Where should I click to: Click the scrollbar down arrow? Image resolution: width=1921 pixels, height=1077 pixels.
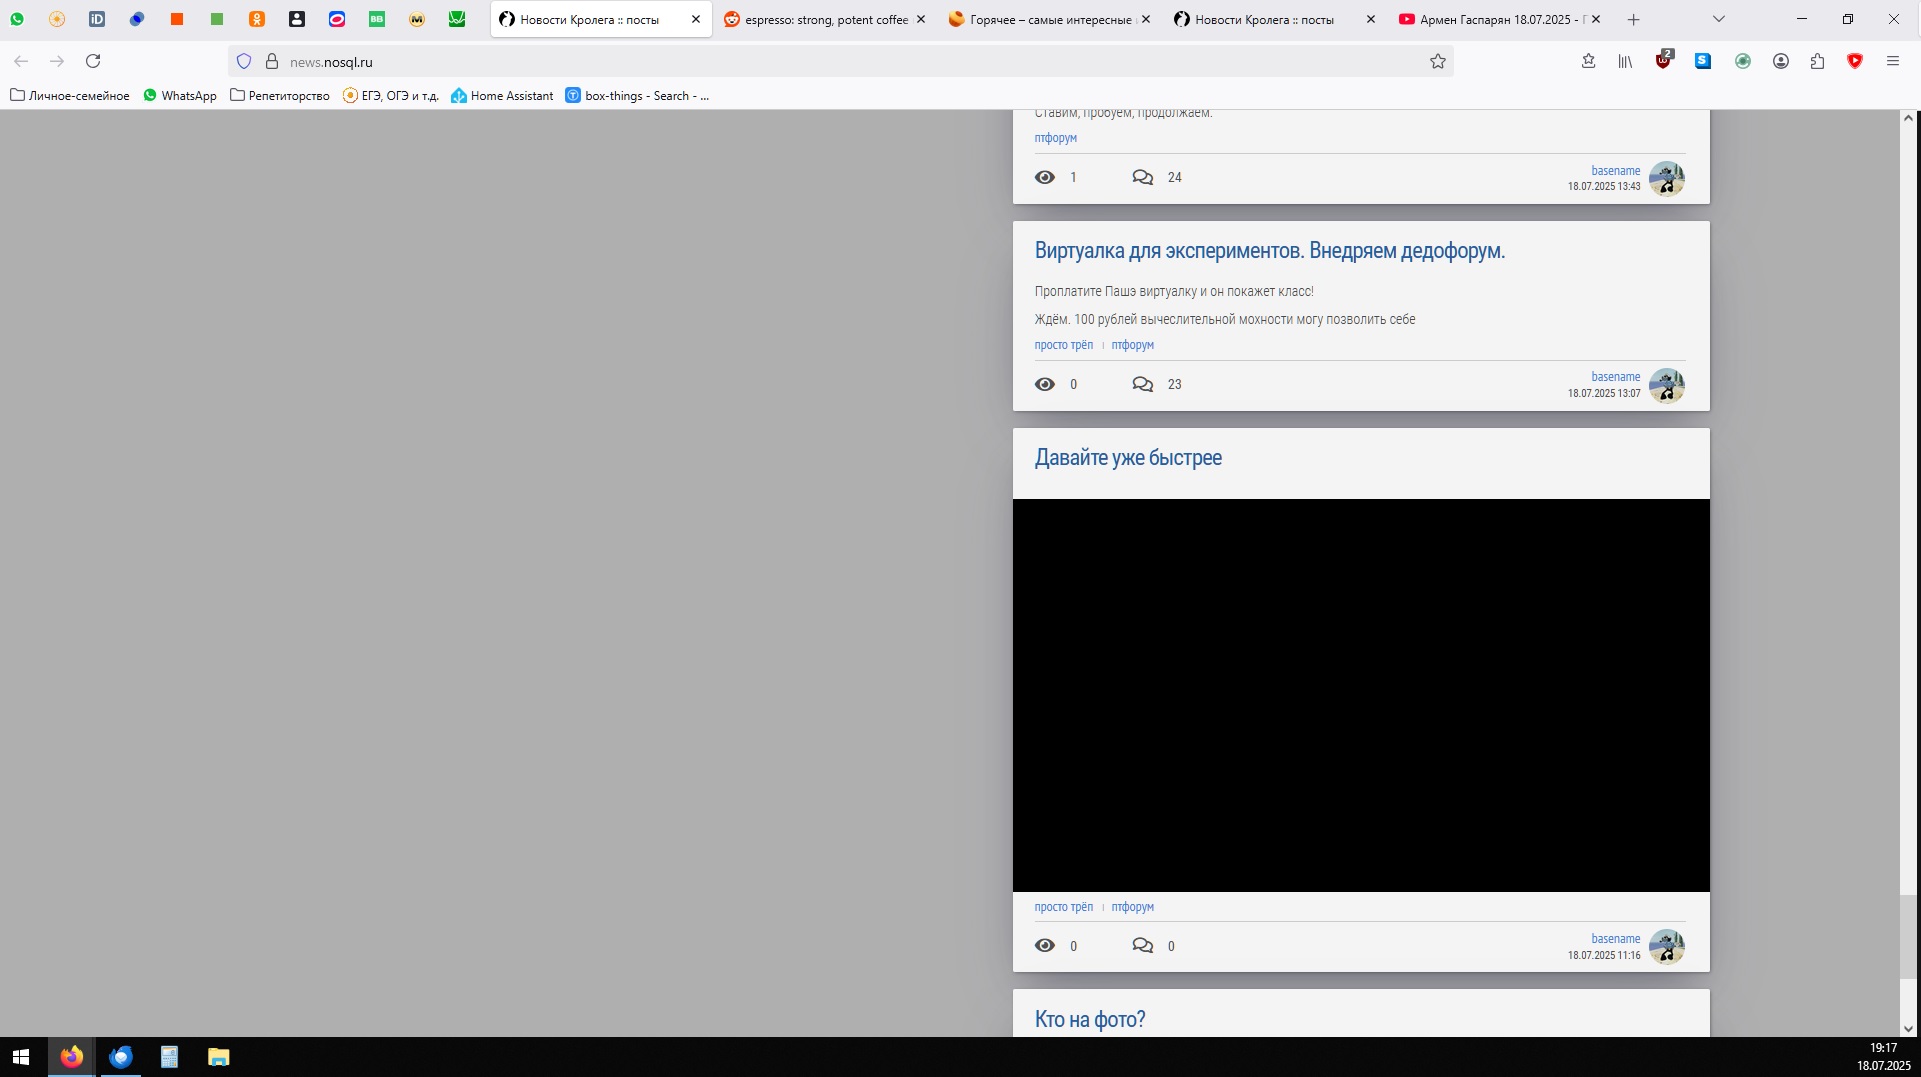point(1907,1028)
